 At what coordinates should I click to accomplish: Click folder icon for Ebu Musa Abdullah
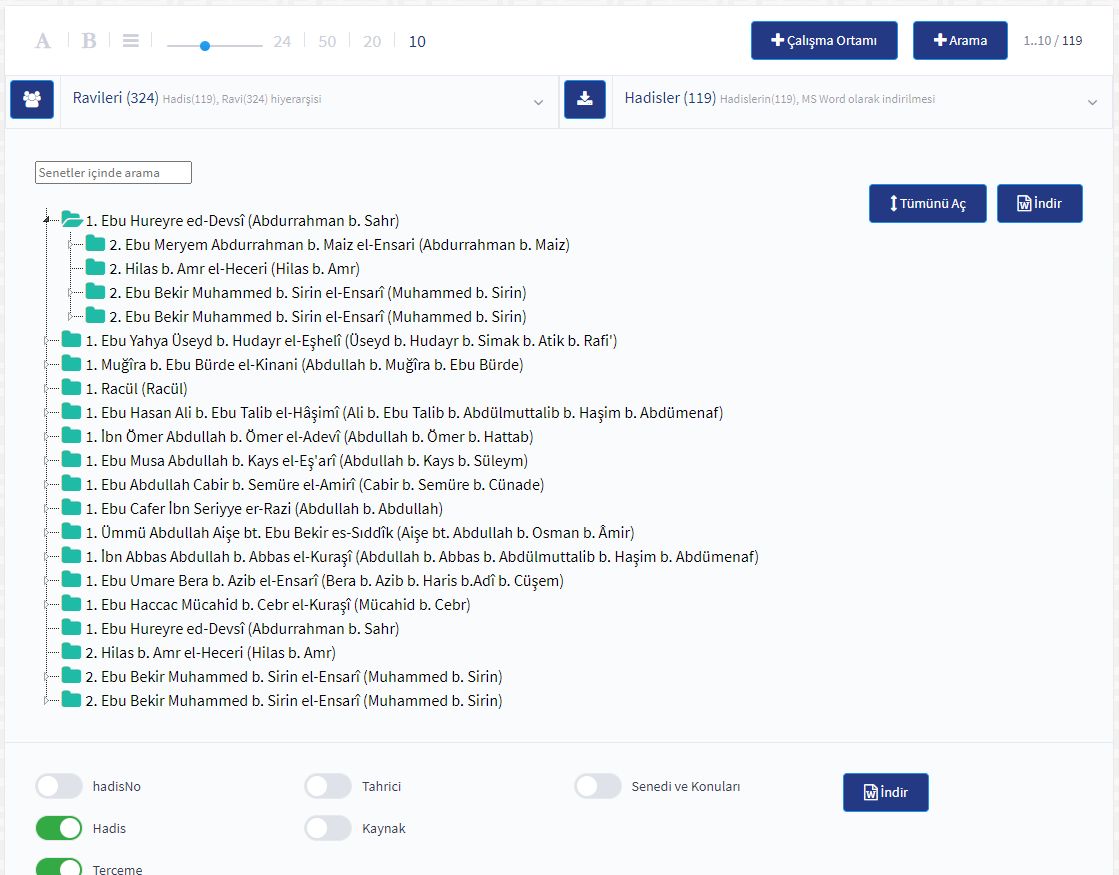coord(71,460)
